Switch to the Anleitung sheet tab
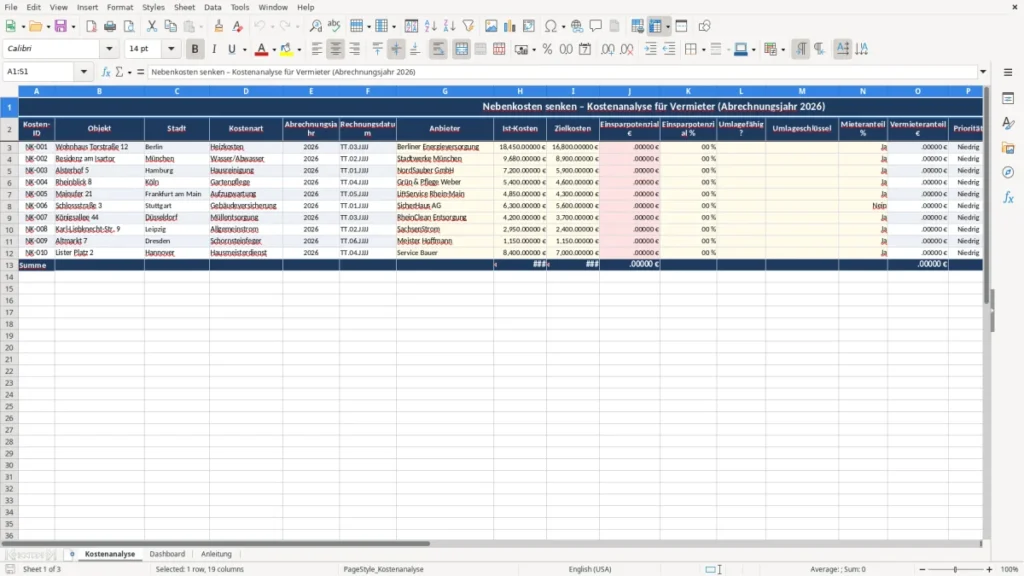1024x576 pixels. coord(216,554)
